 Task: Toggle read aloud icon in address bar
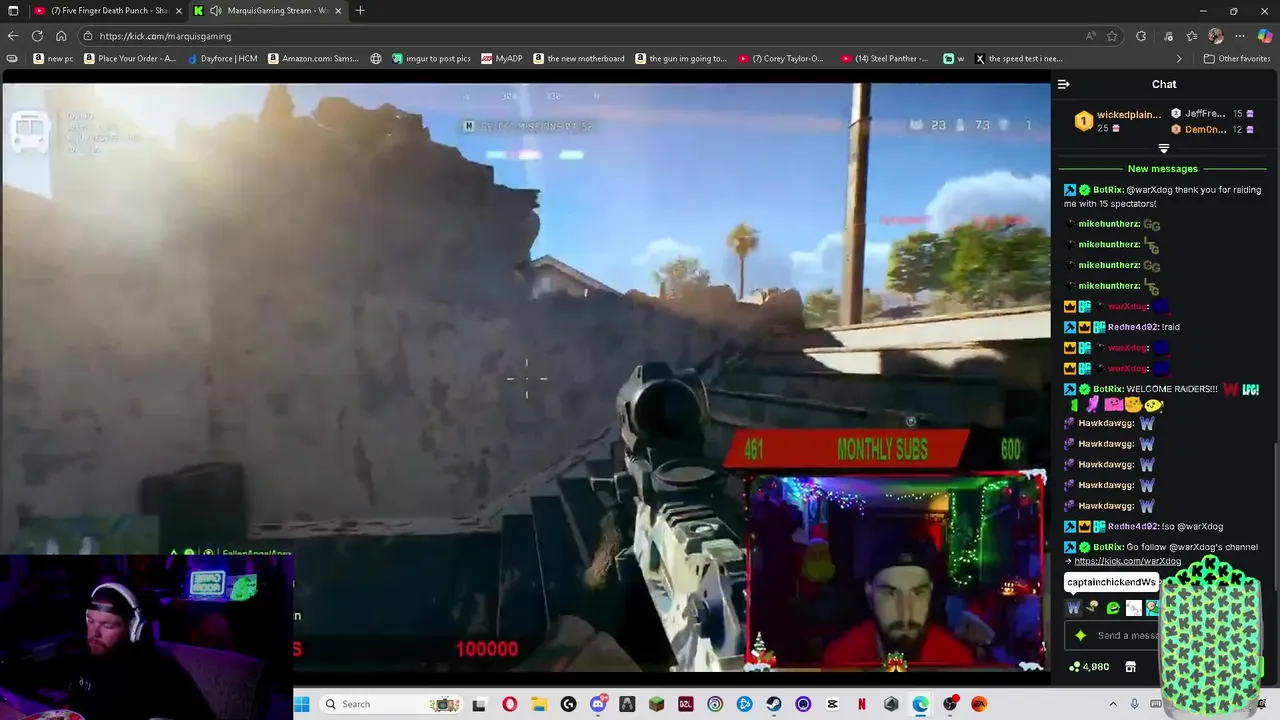(x=1091, y=36)
